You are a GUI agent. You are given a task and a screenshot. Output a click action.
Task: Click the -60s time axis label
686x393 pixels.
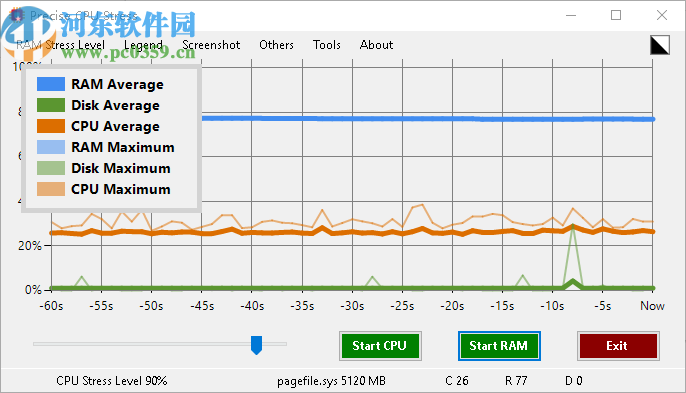click(51, 305)
